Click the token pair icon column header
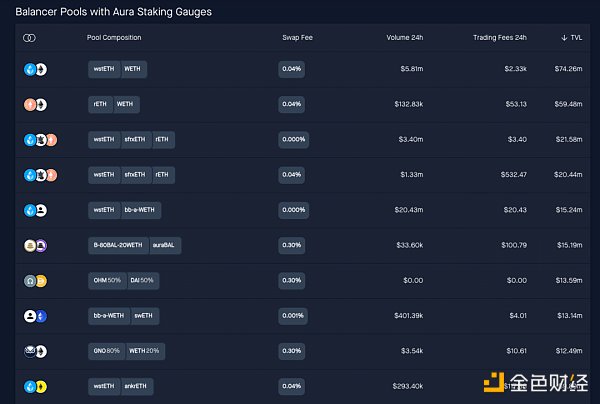 click(30, 38)
